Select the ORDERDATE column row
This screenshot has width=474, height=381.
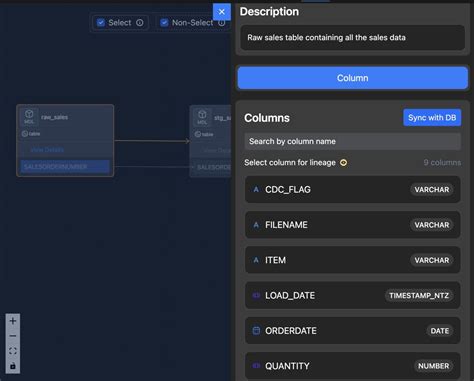[353, 331]
